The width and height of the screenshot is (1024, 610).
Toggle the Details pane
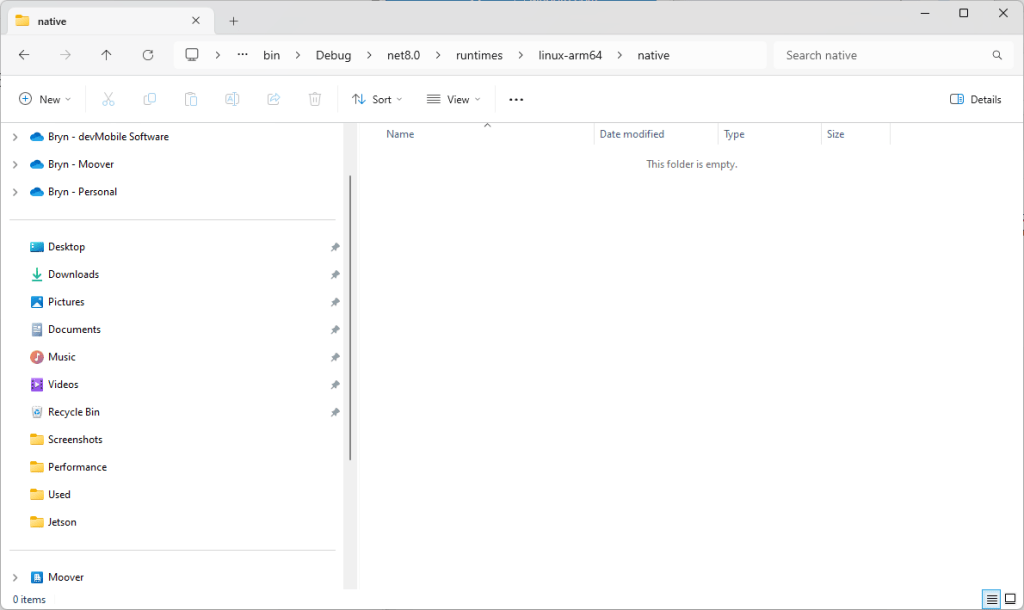point(975,99)
